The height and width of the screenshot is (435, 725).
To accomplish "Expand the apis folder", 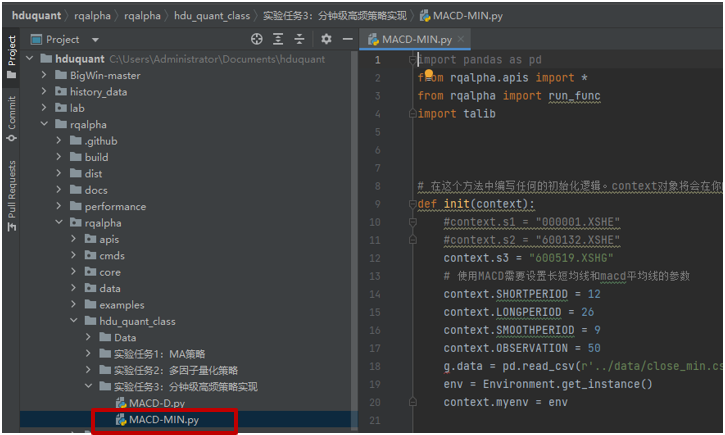I will (74, 239).
